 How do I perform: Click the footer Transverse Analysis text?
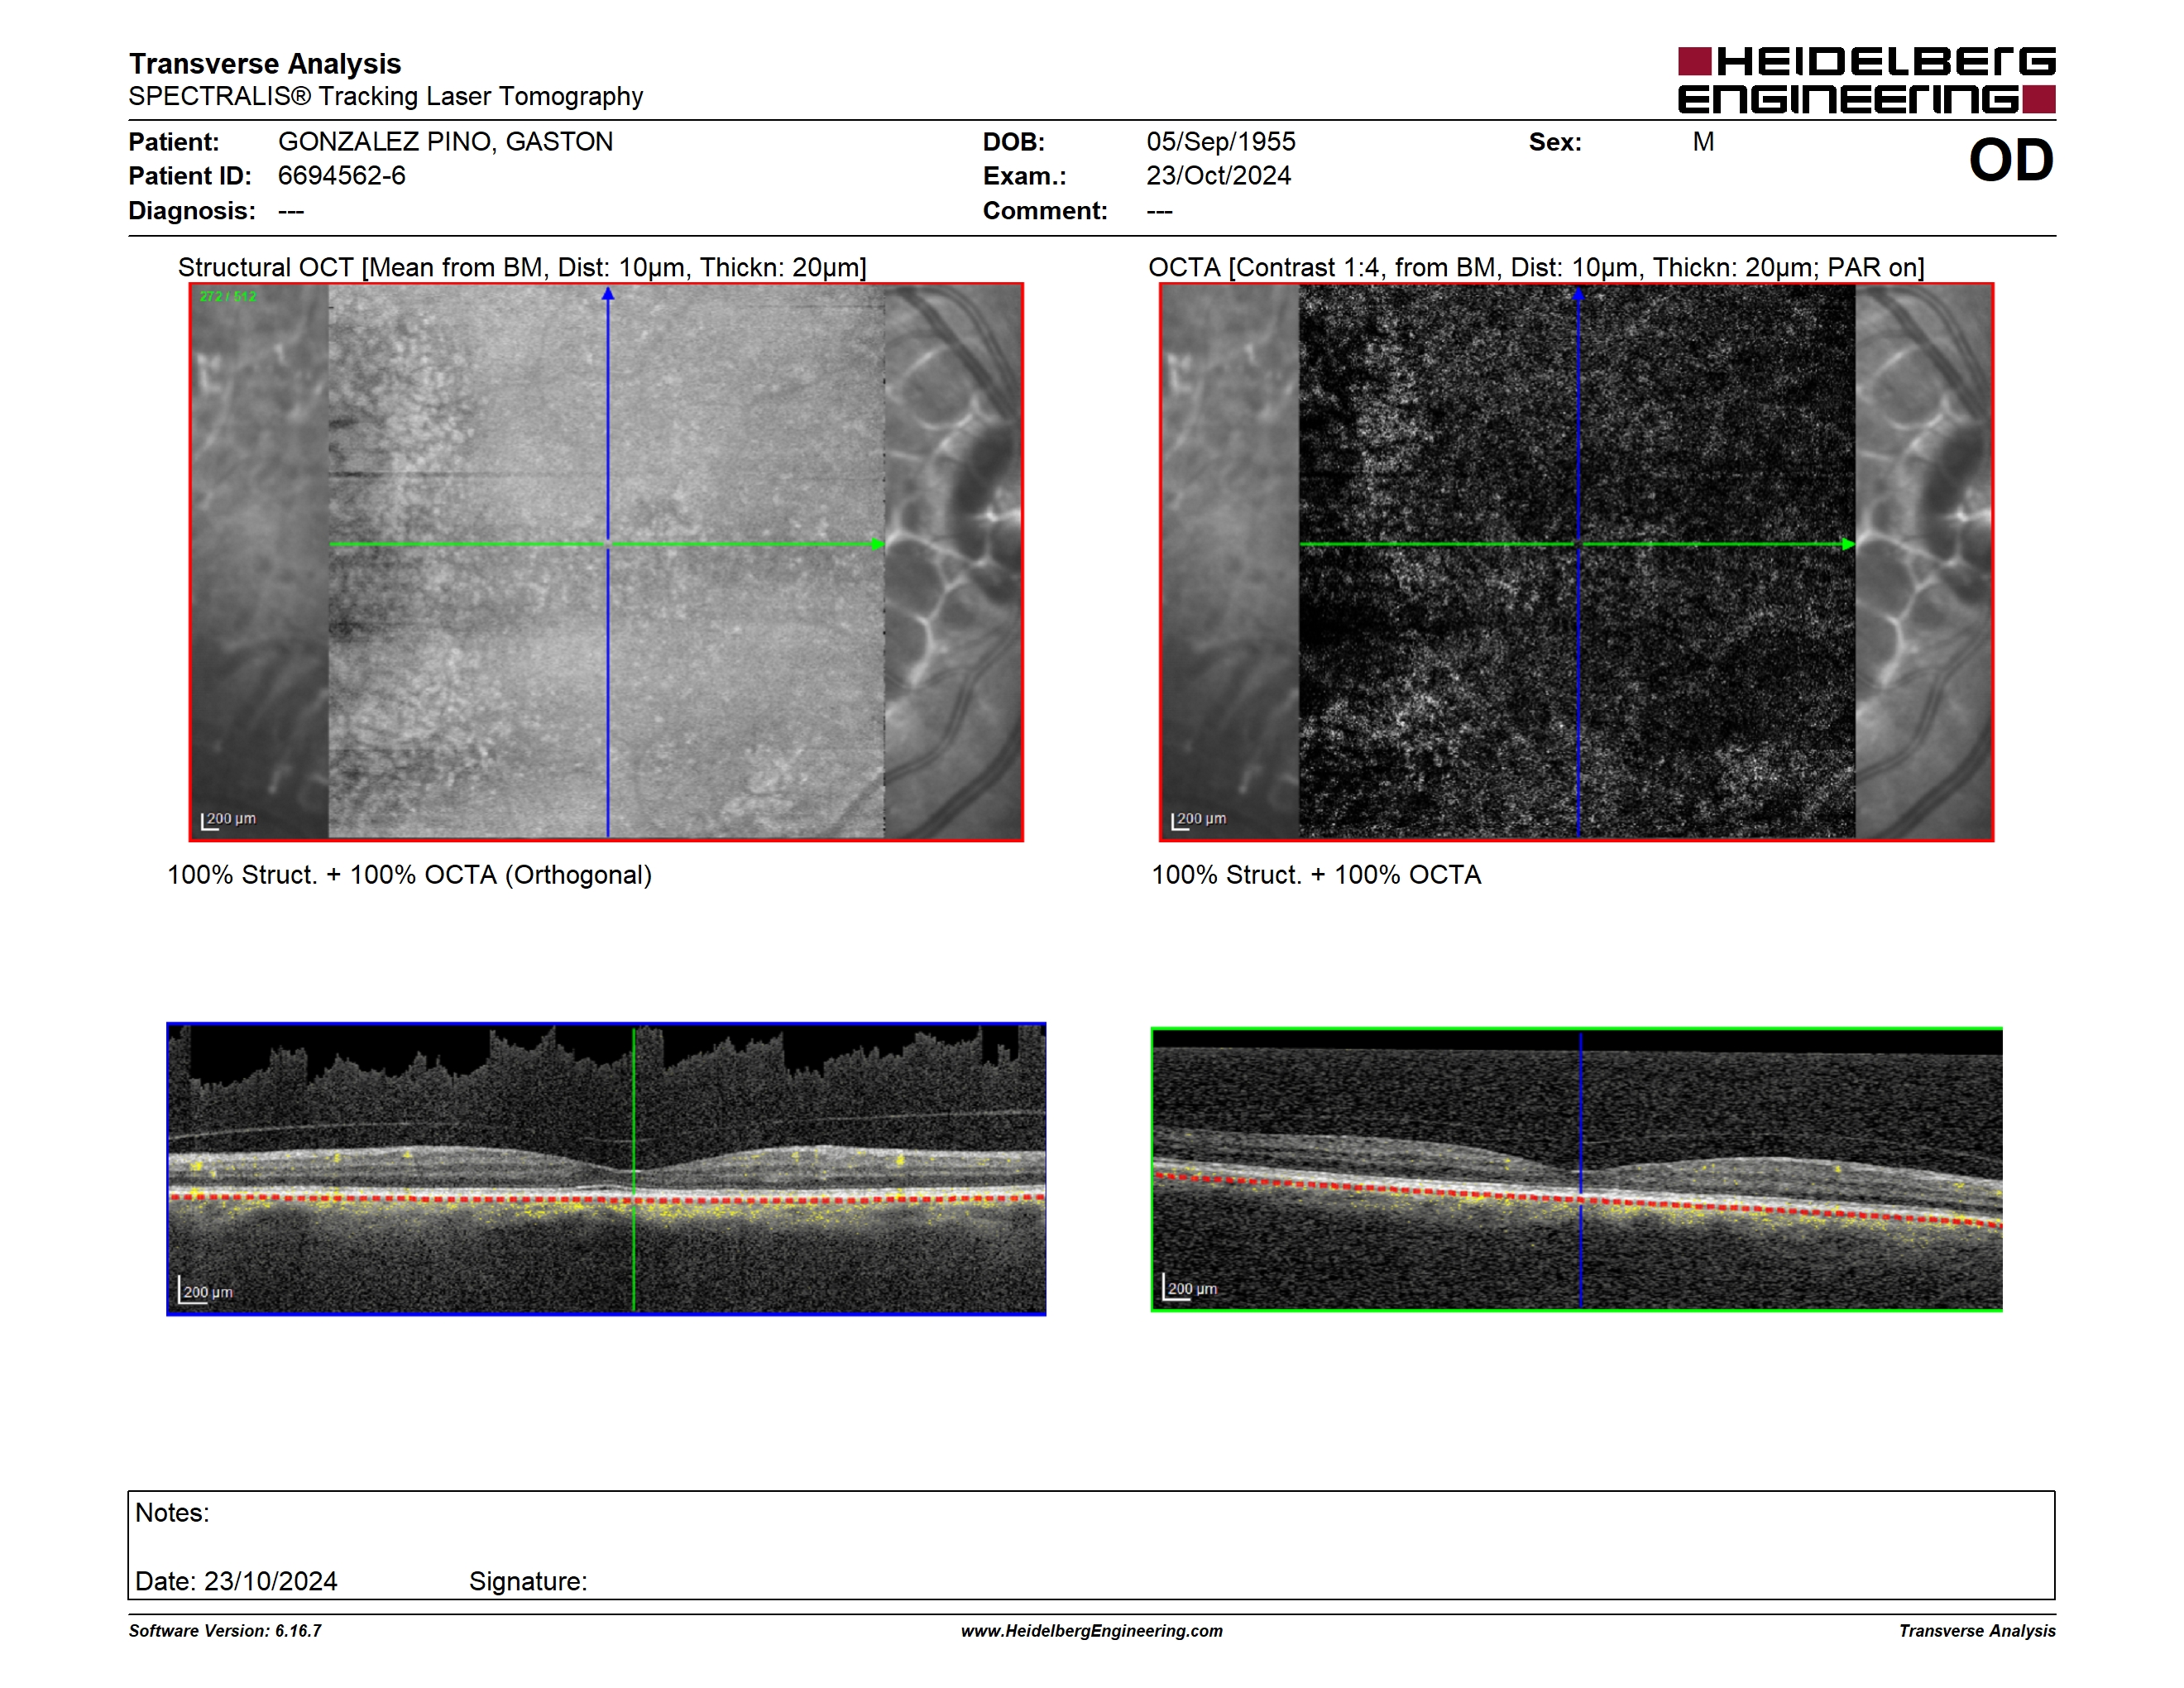pyautogui.click(x=1977, y=1630)
